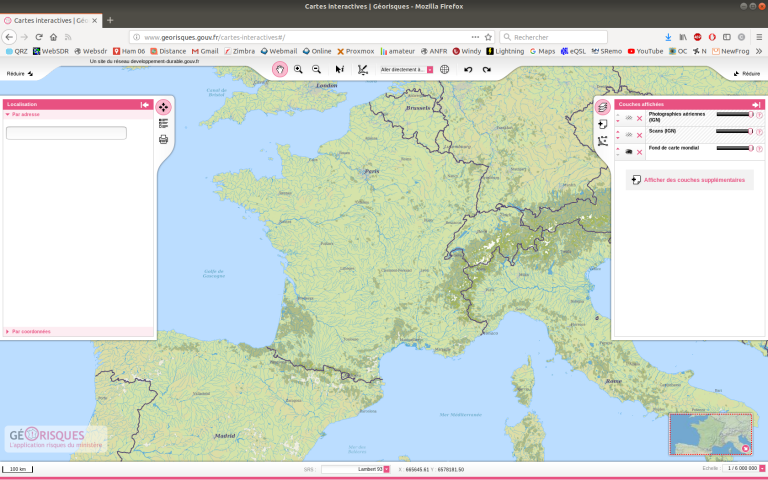This screenshot has width=768, height=480.
Task: Open the legend icon in left sidebar
Action: coord(163,123)
